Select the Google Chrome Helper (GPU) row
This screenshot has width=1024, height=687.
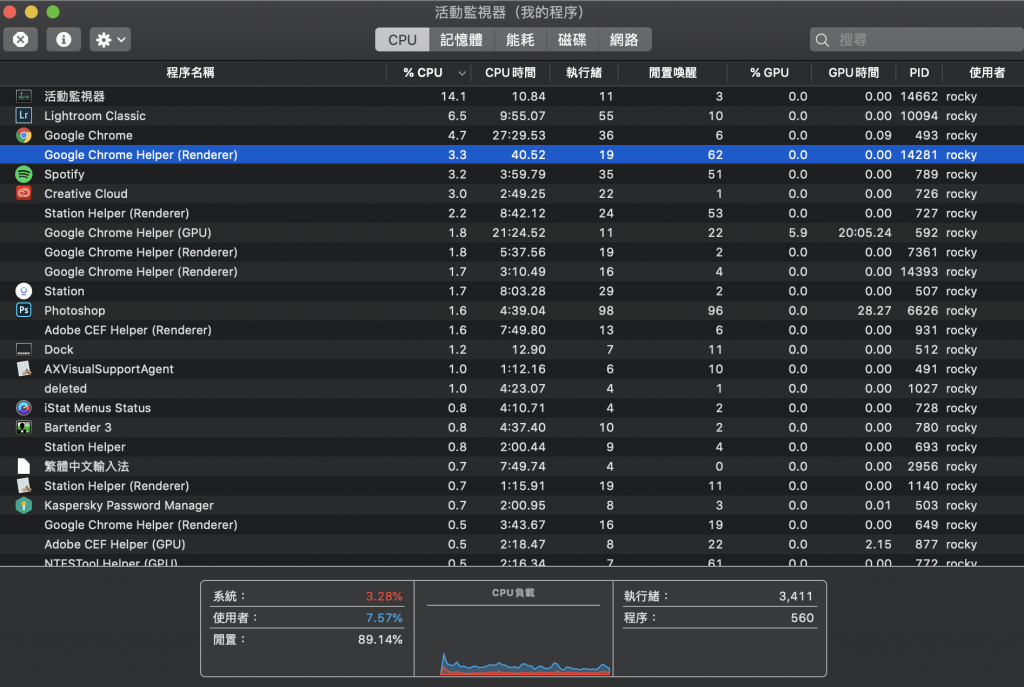pos(512,232)
